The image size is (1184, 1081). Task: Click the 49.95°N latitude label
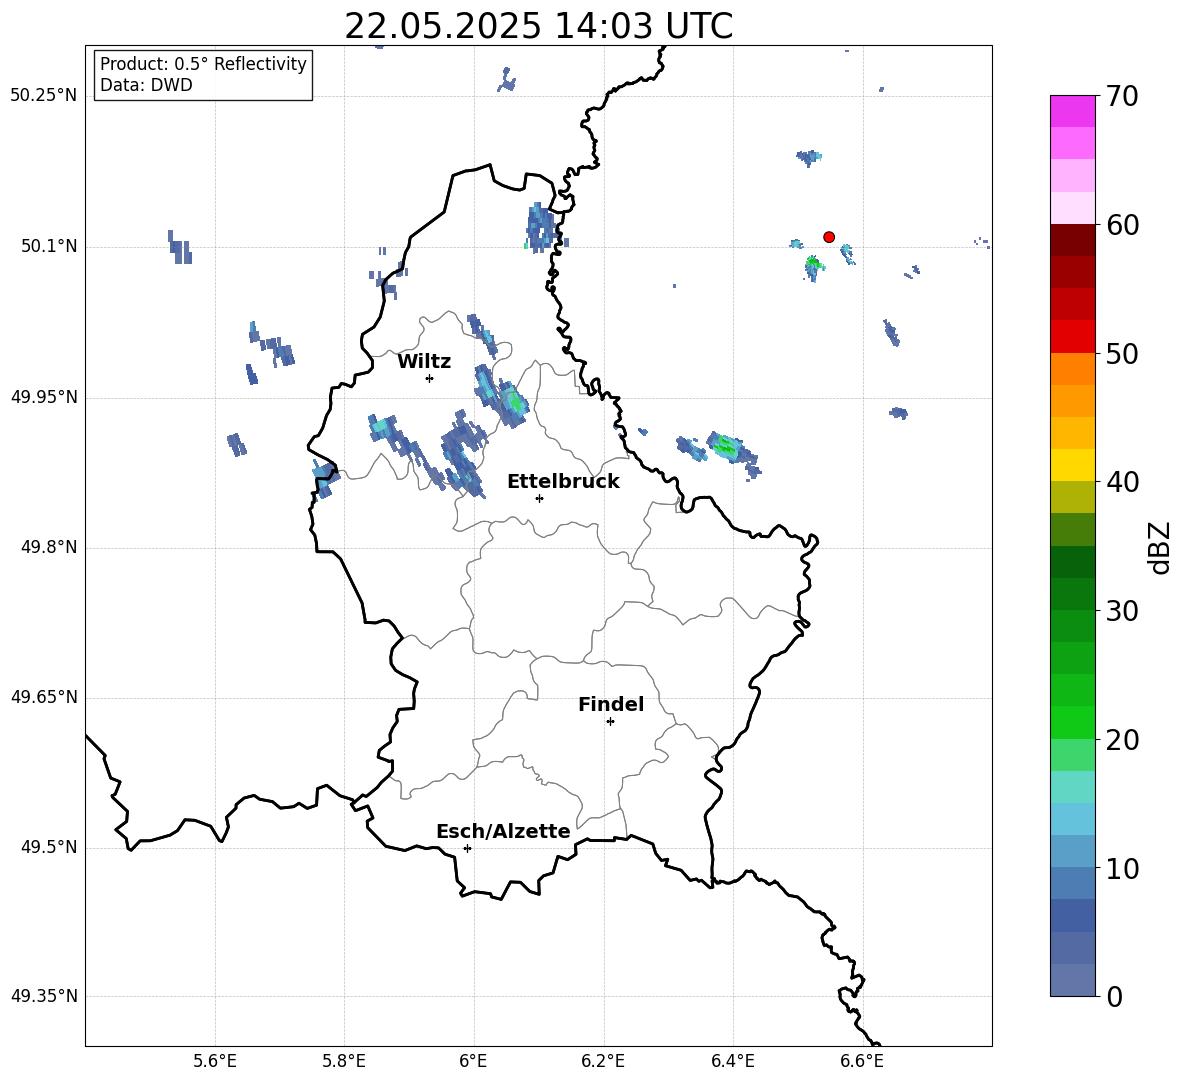click(x=44, y=397)
